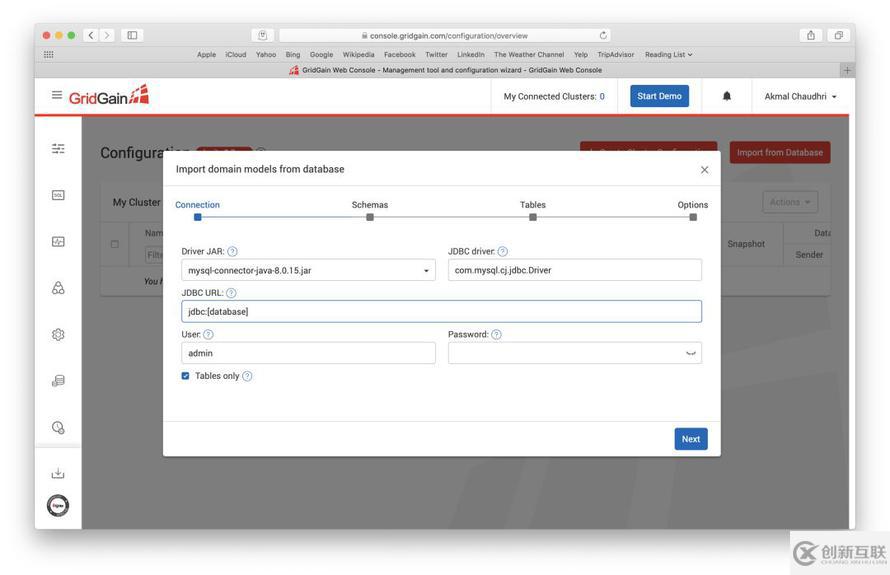890x575 pixels.
Task: Close the Import domain models dialog
Action: point(704,170)
